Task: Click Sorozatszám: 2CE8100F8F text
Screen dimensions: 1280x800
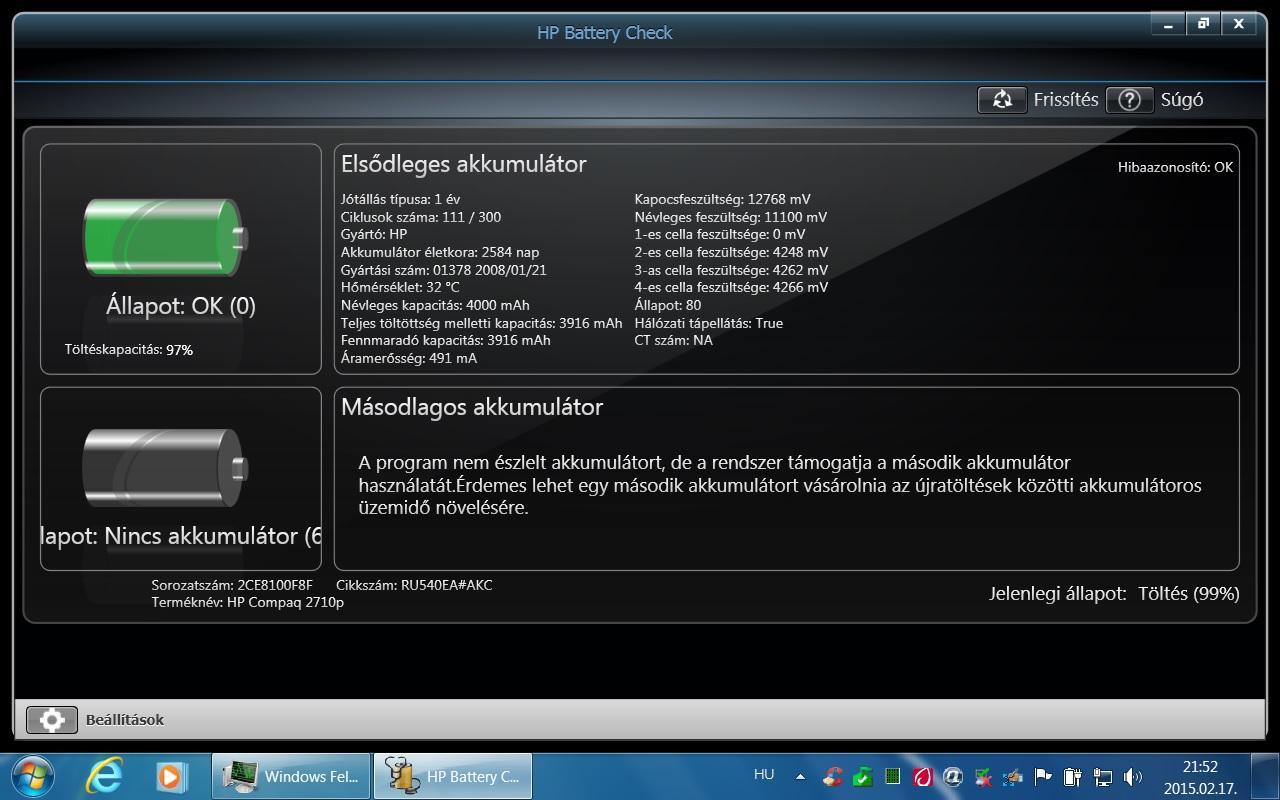Action: coord(232,585)
